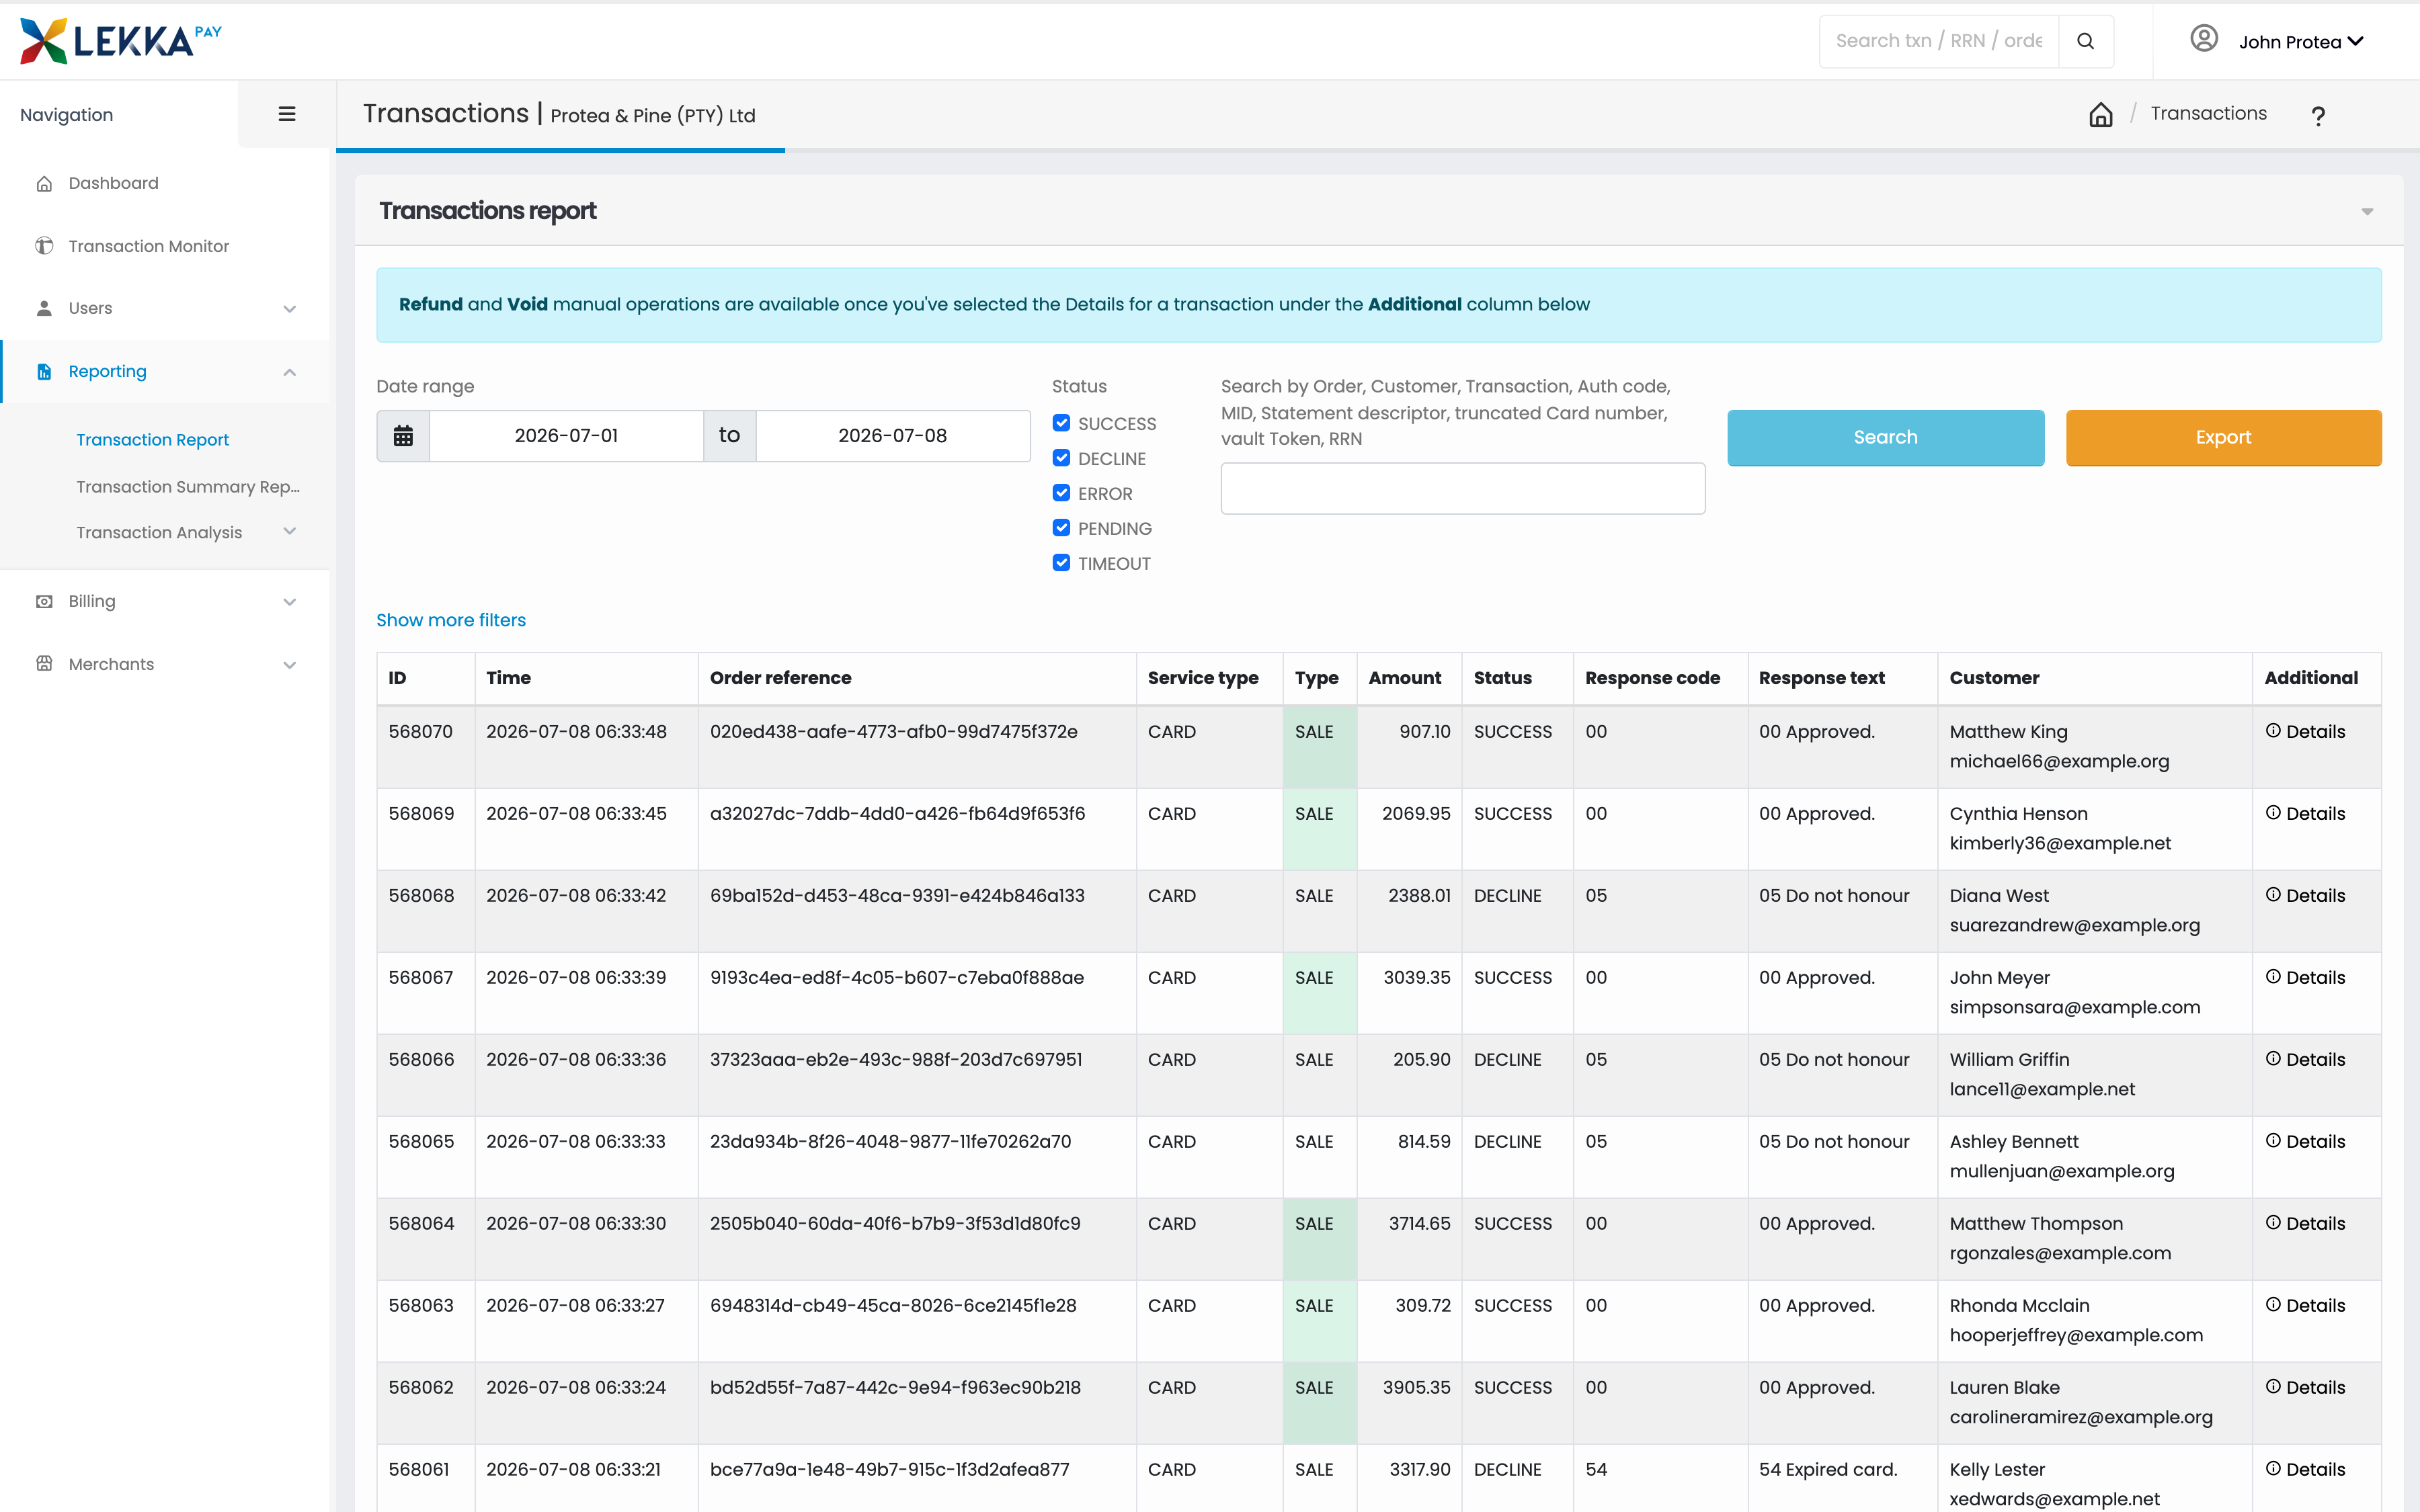Uncheck the DECLINE status checkbox

click(1061, 458)
